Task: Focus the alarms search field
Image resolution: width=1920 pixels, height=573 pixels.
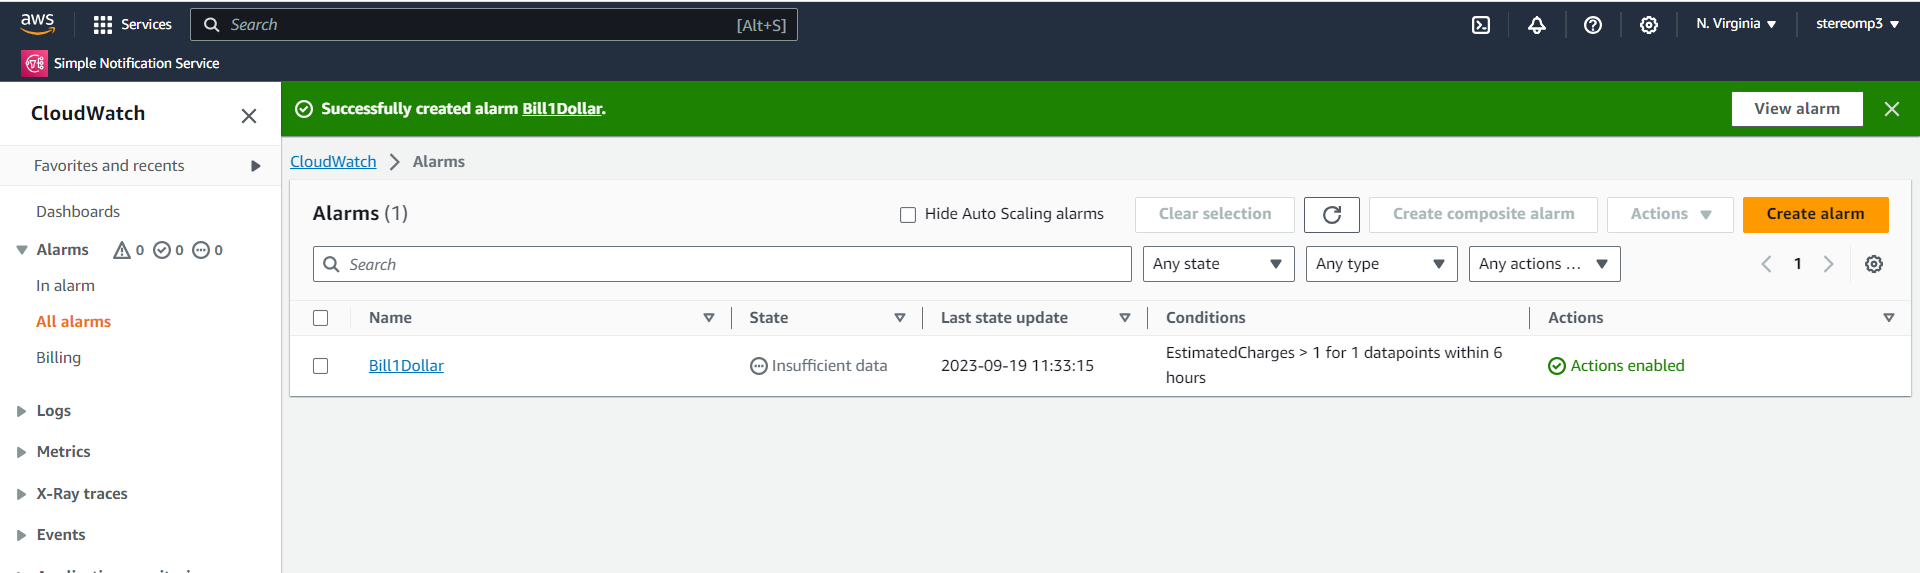Action: click(722, 264)
